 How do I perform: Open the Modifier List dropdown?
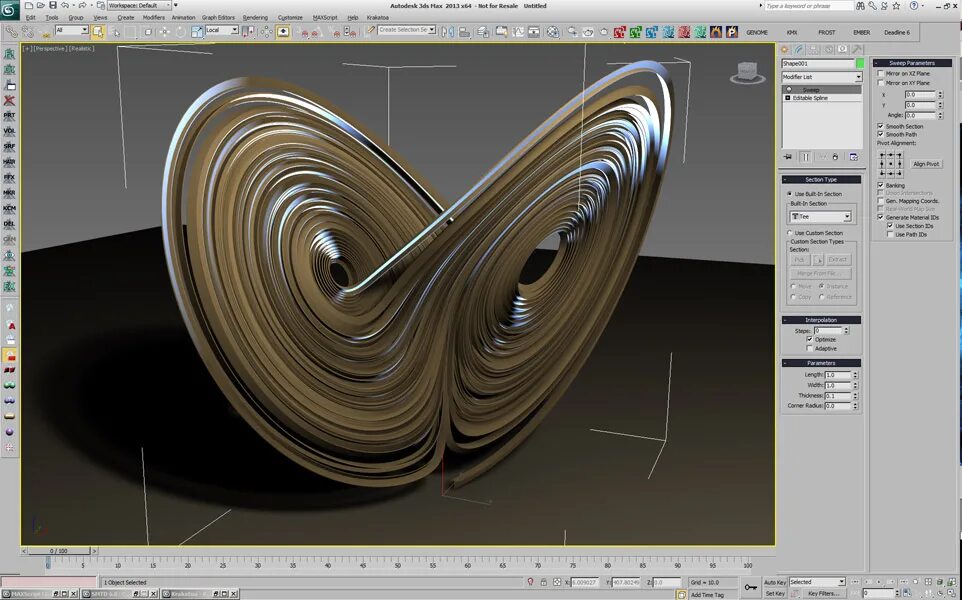(820, 77)
